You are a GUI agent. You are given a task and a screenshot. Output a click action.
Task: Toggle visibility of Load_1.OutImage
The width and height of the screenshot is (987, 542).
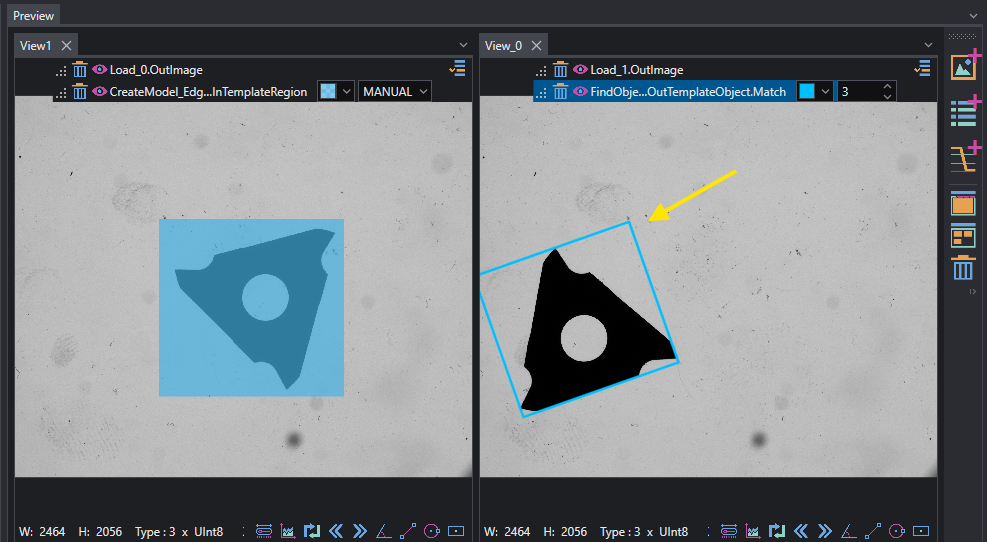(580, 69)
